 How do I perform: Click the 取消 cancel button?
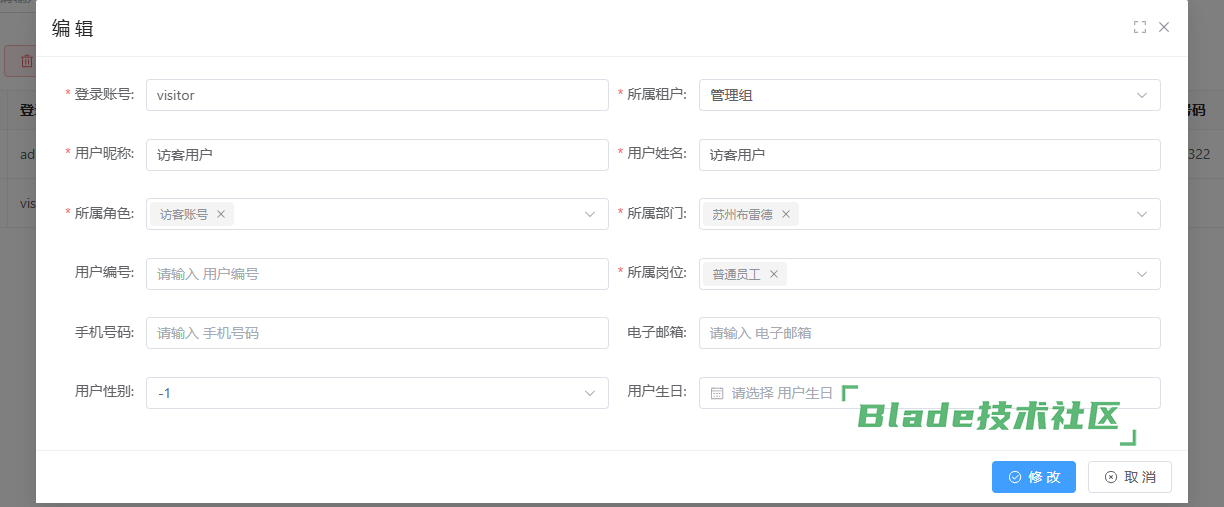1129,477
